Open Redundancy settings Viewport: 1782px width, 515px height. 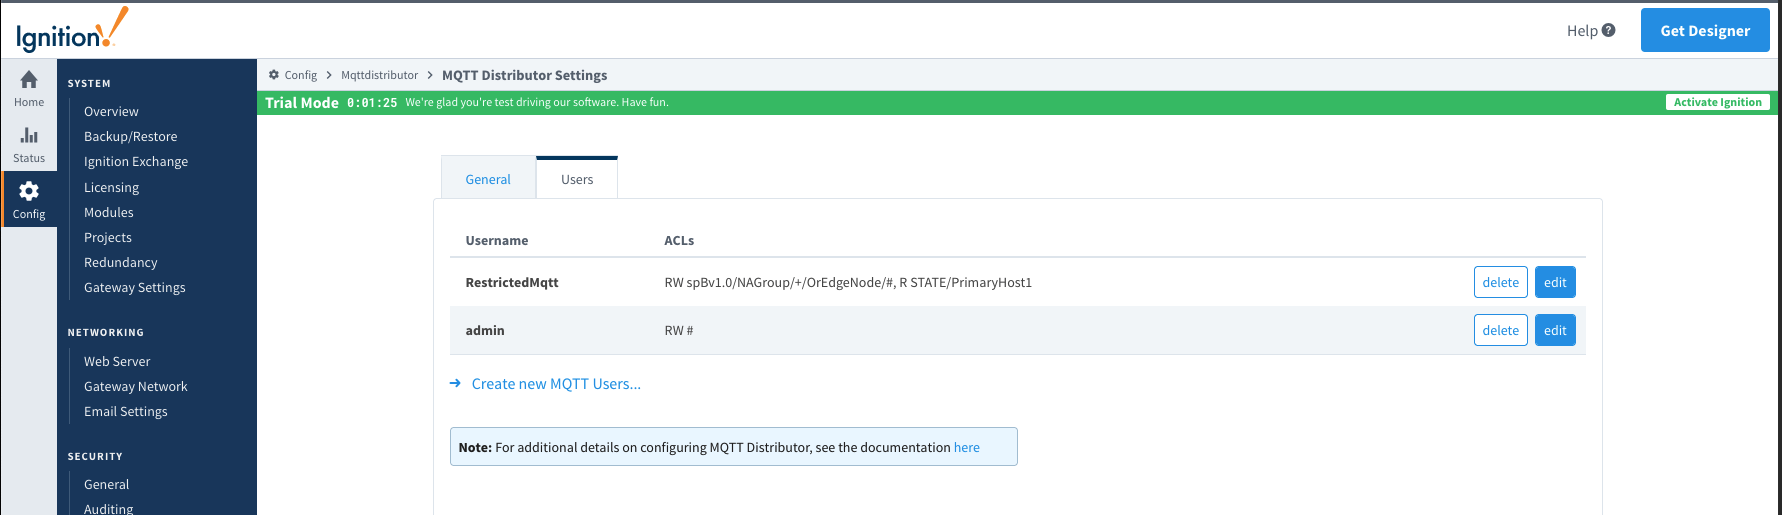(121, 262)
